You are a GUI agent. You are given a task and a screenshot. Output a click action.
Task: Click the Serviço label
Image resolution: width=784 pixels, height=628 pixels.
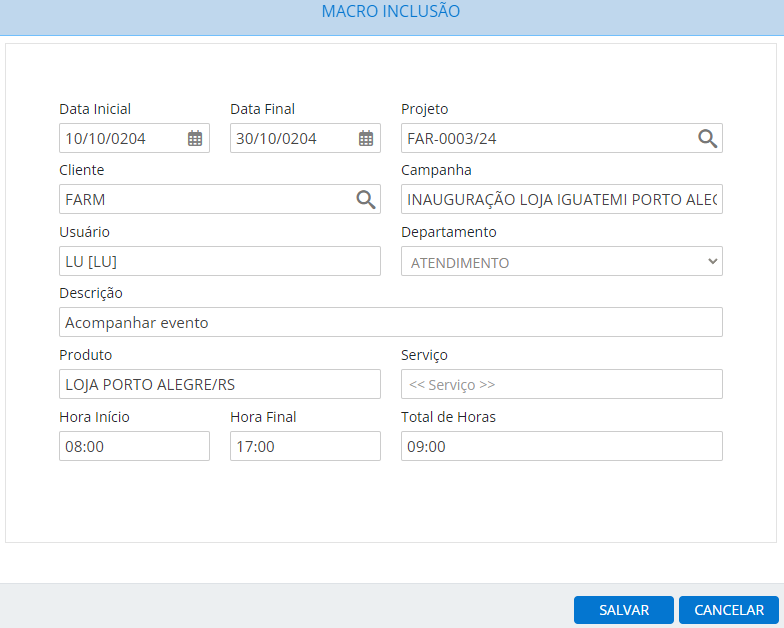424,356
